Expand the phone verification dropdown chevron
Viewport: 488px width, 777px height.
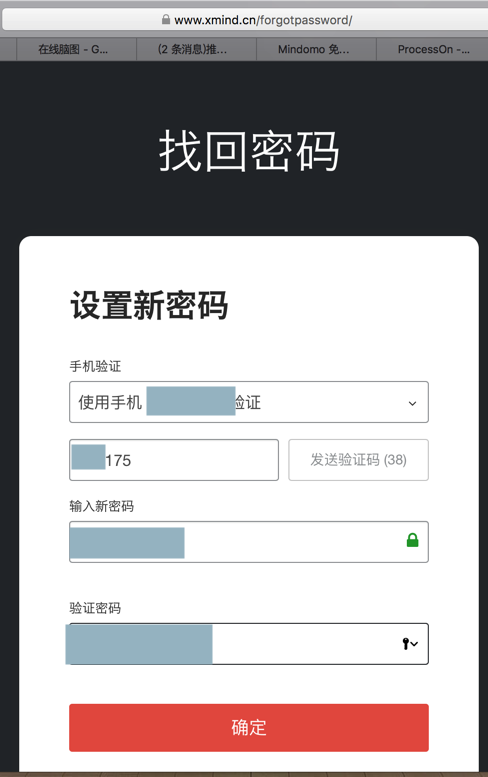pos(412,403)
